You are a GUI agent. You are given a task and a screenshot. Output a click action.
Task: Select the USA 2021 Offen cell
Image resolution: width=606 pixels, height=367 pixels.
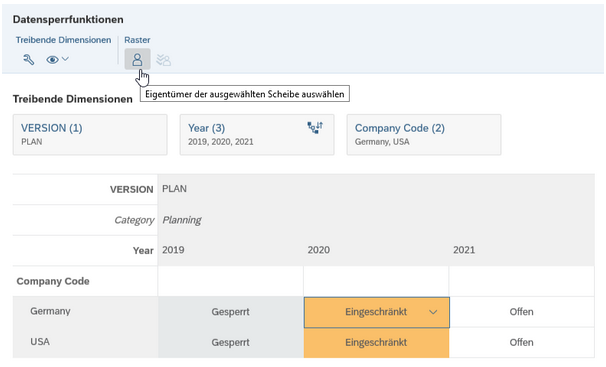click(522, 343)
